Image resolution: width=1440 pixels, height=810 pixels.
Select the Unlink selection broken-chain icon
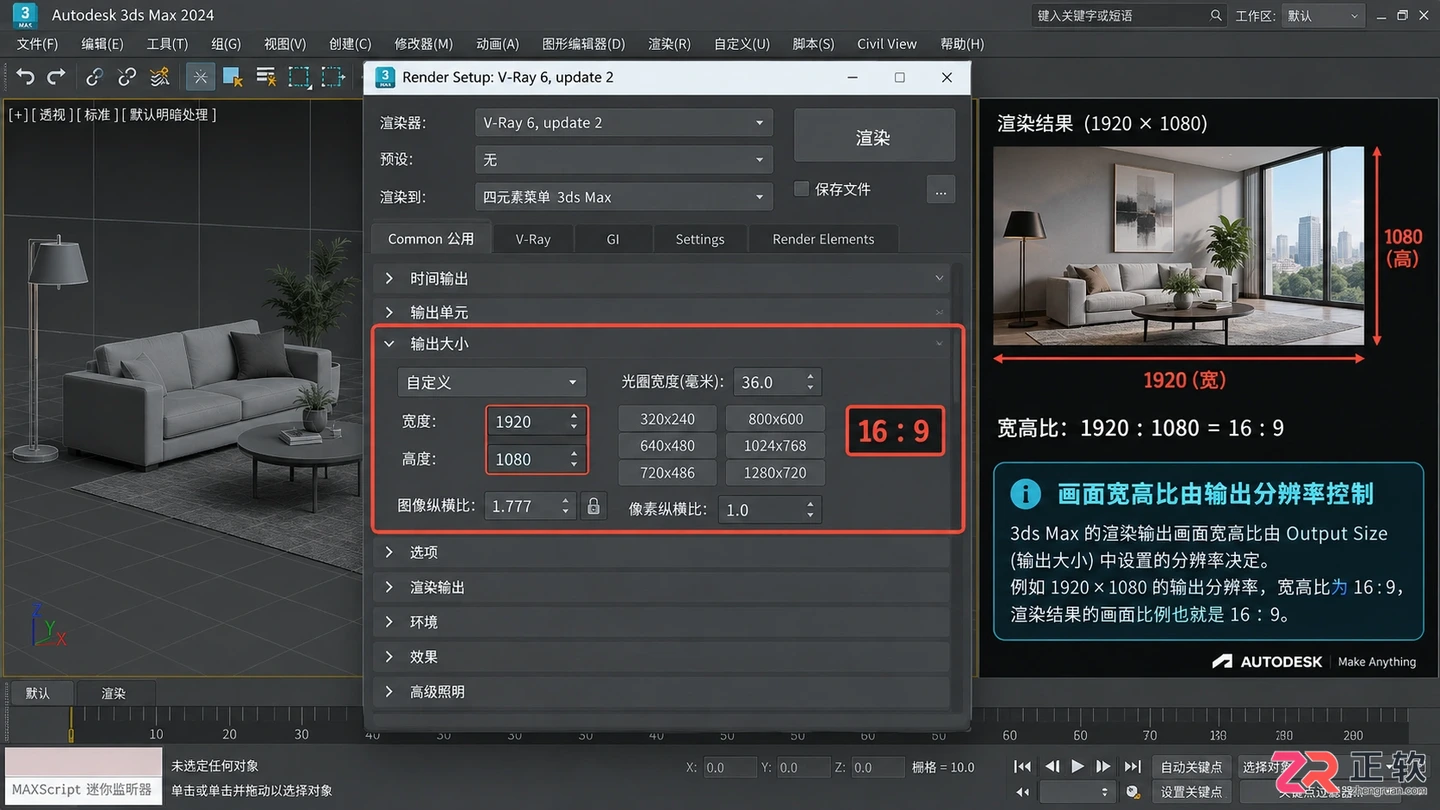point(127,76)
